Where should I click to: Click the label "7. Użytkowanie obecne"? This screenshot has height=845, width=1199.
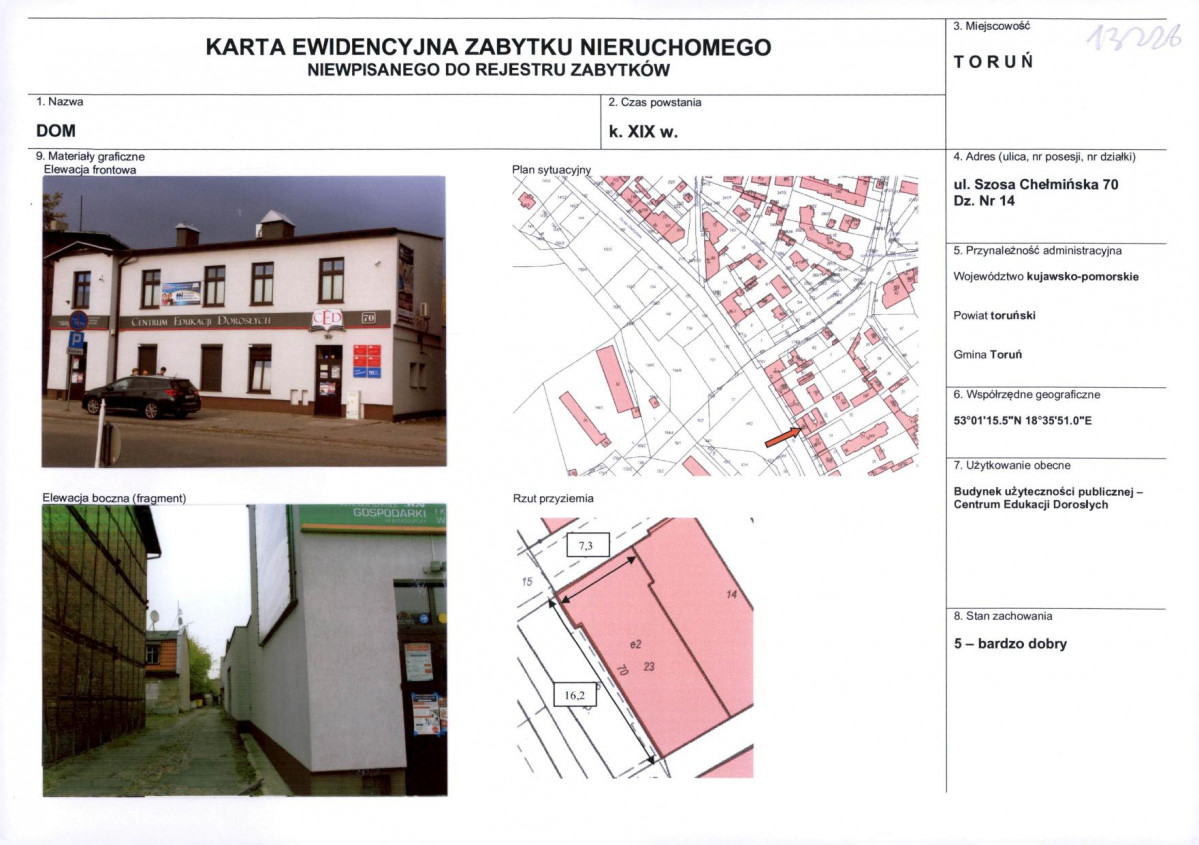pyautogui.click(x=1012, y=465)
